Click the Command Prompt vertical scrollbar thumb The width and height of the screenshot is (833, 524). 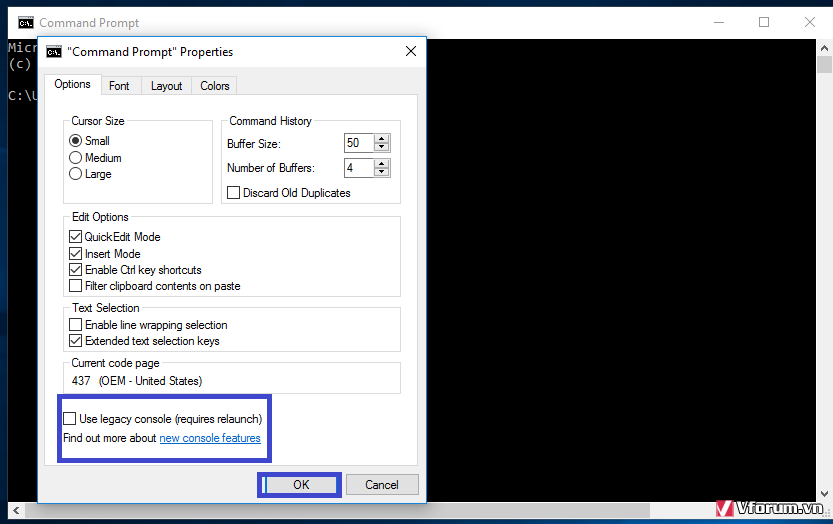tap(824, 65)
